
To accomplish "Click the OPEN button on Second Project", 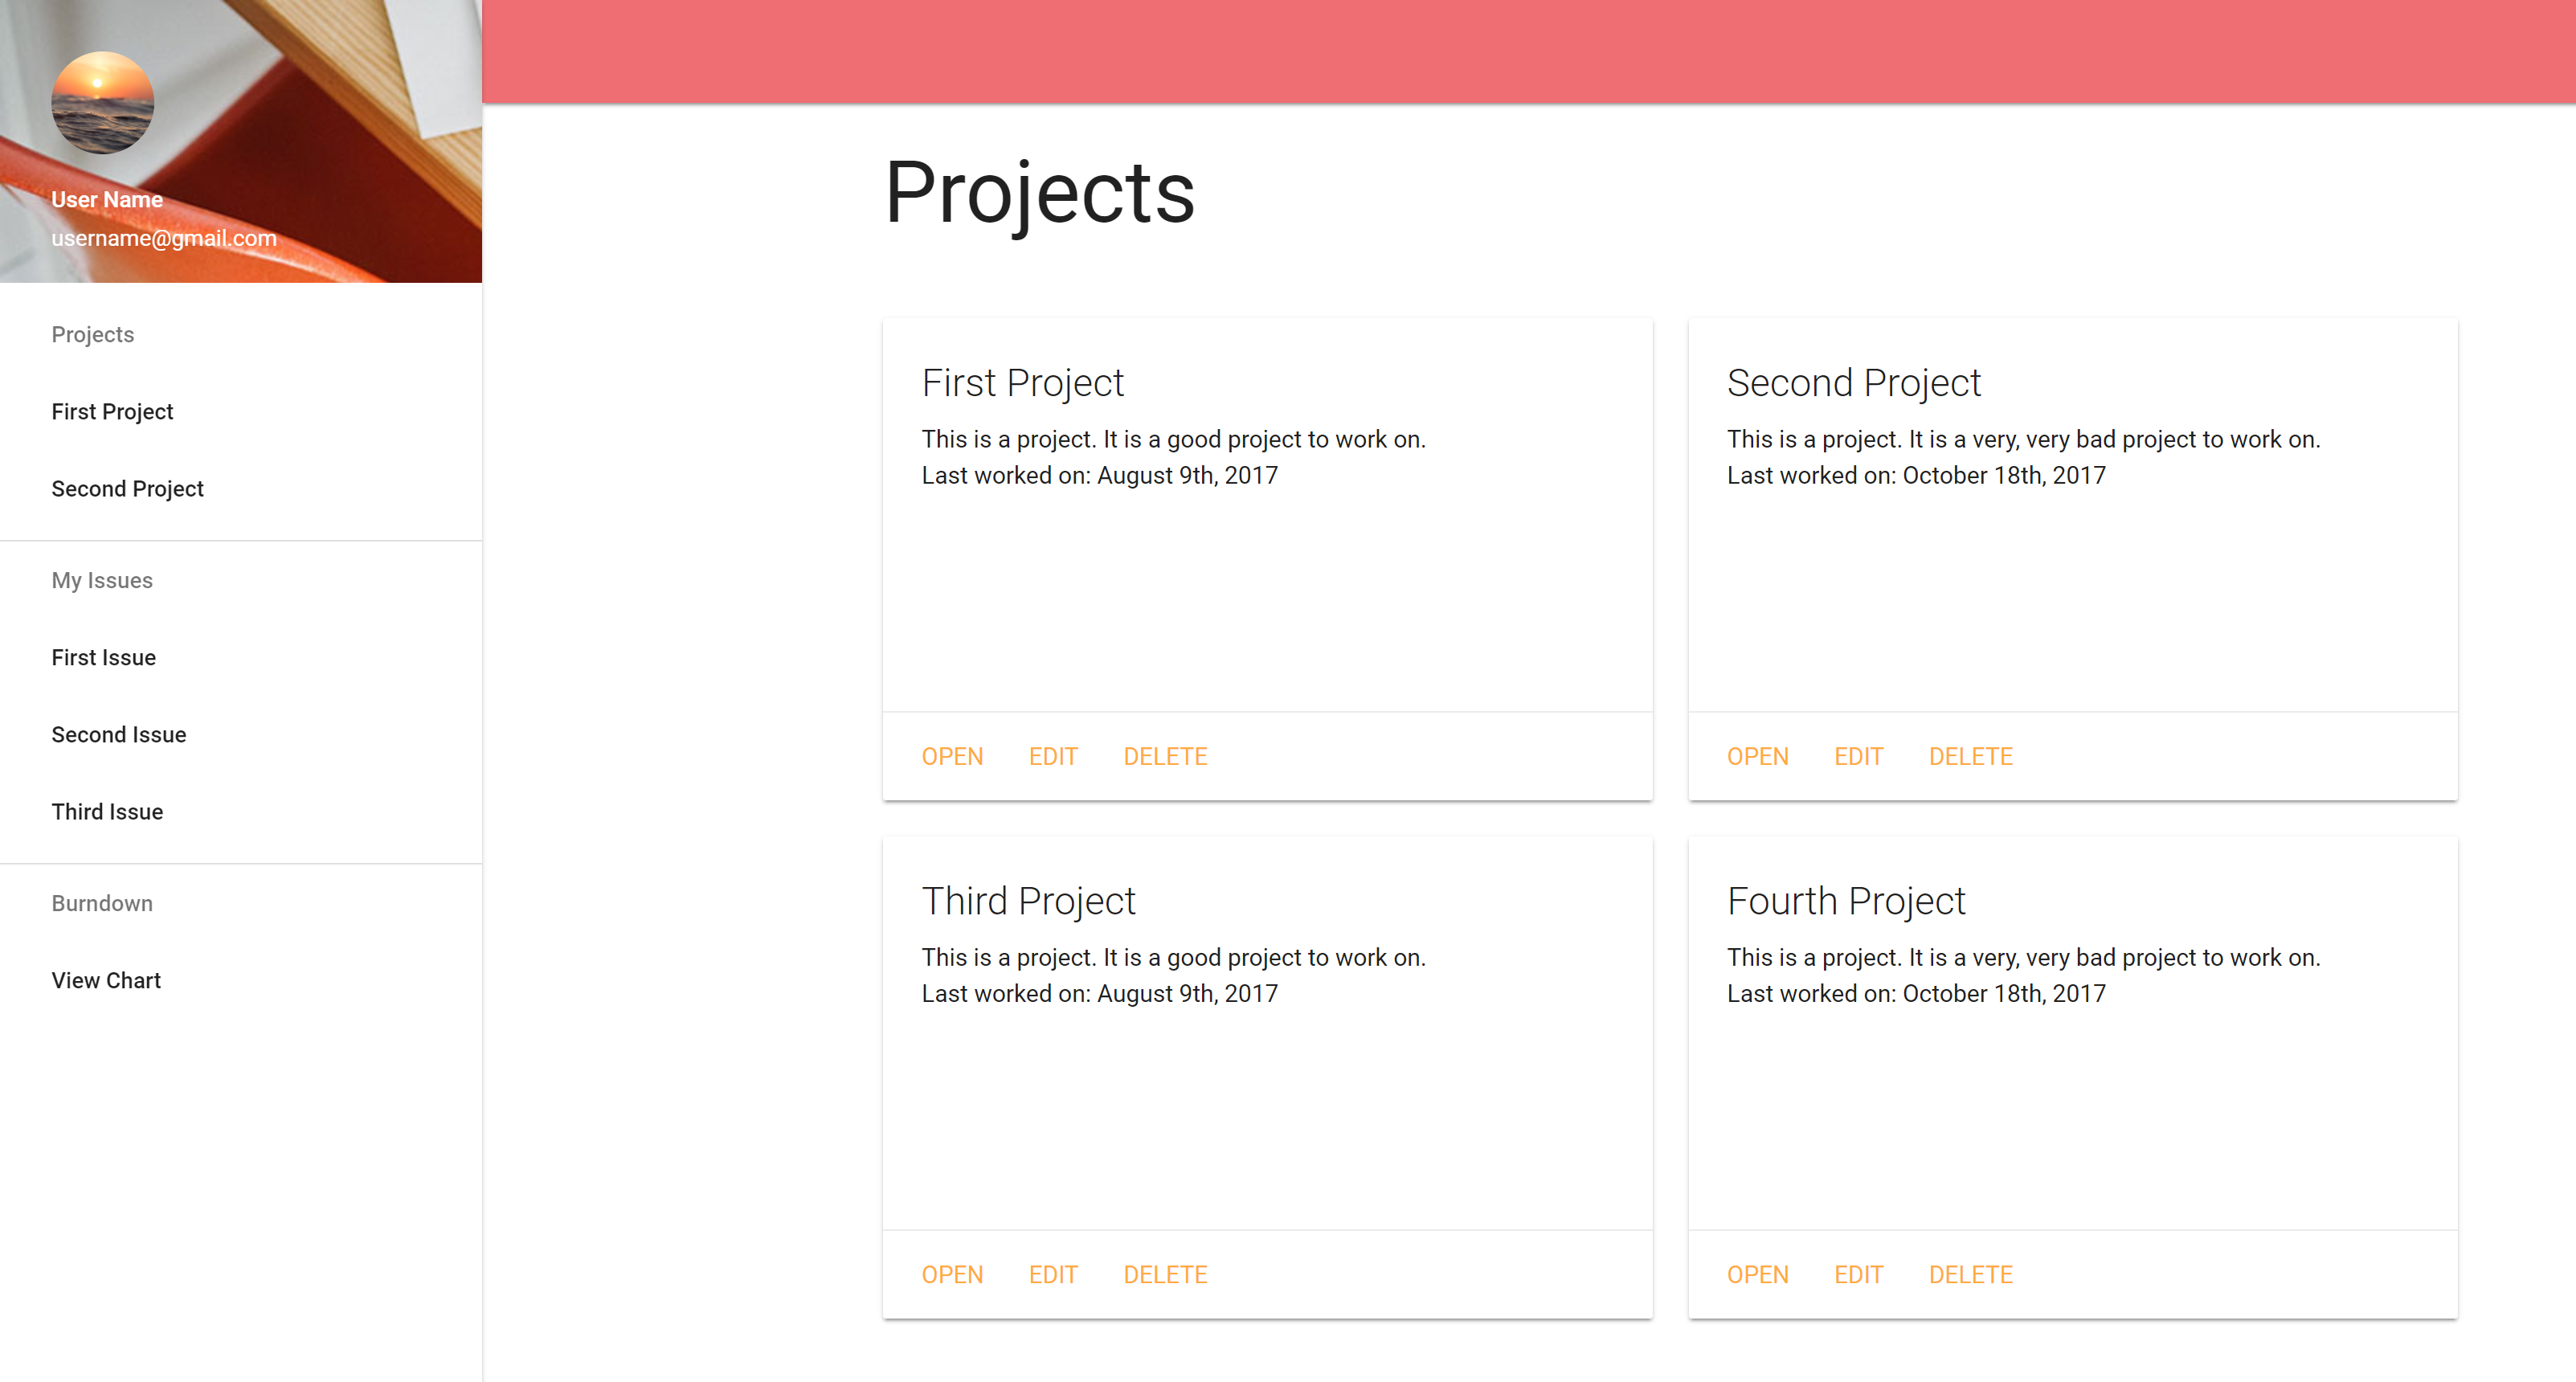I will click(1756, 755).
